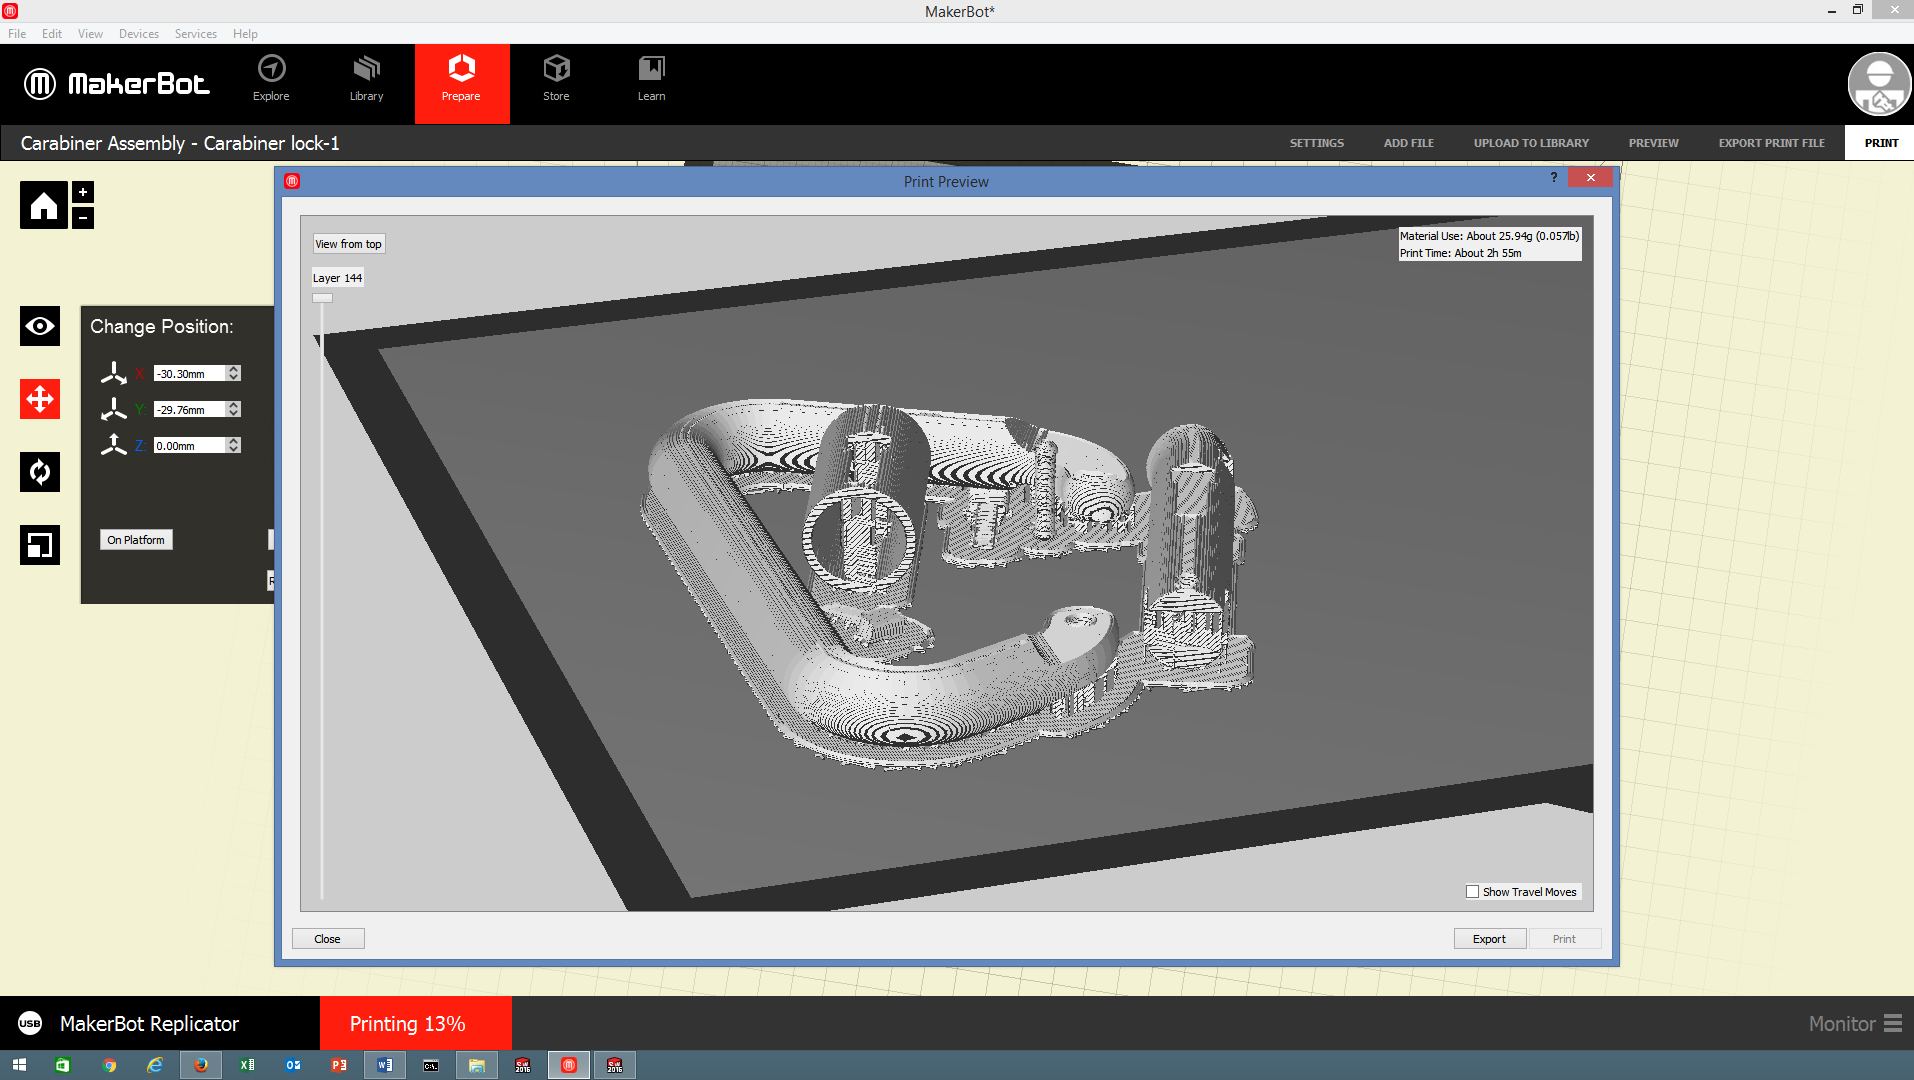
Task: Click the MakerBot logo
Action: [117, 84]
